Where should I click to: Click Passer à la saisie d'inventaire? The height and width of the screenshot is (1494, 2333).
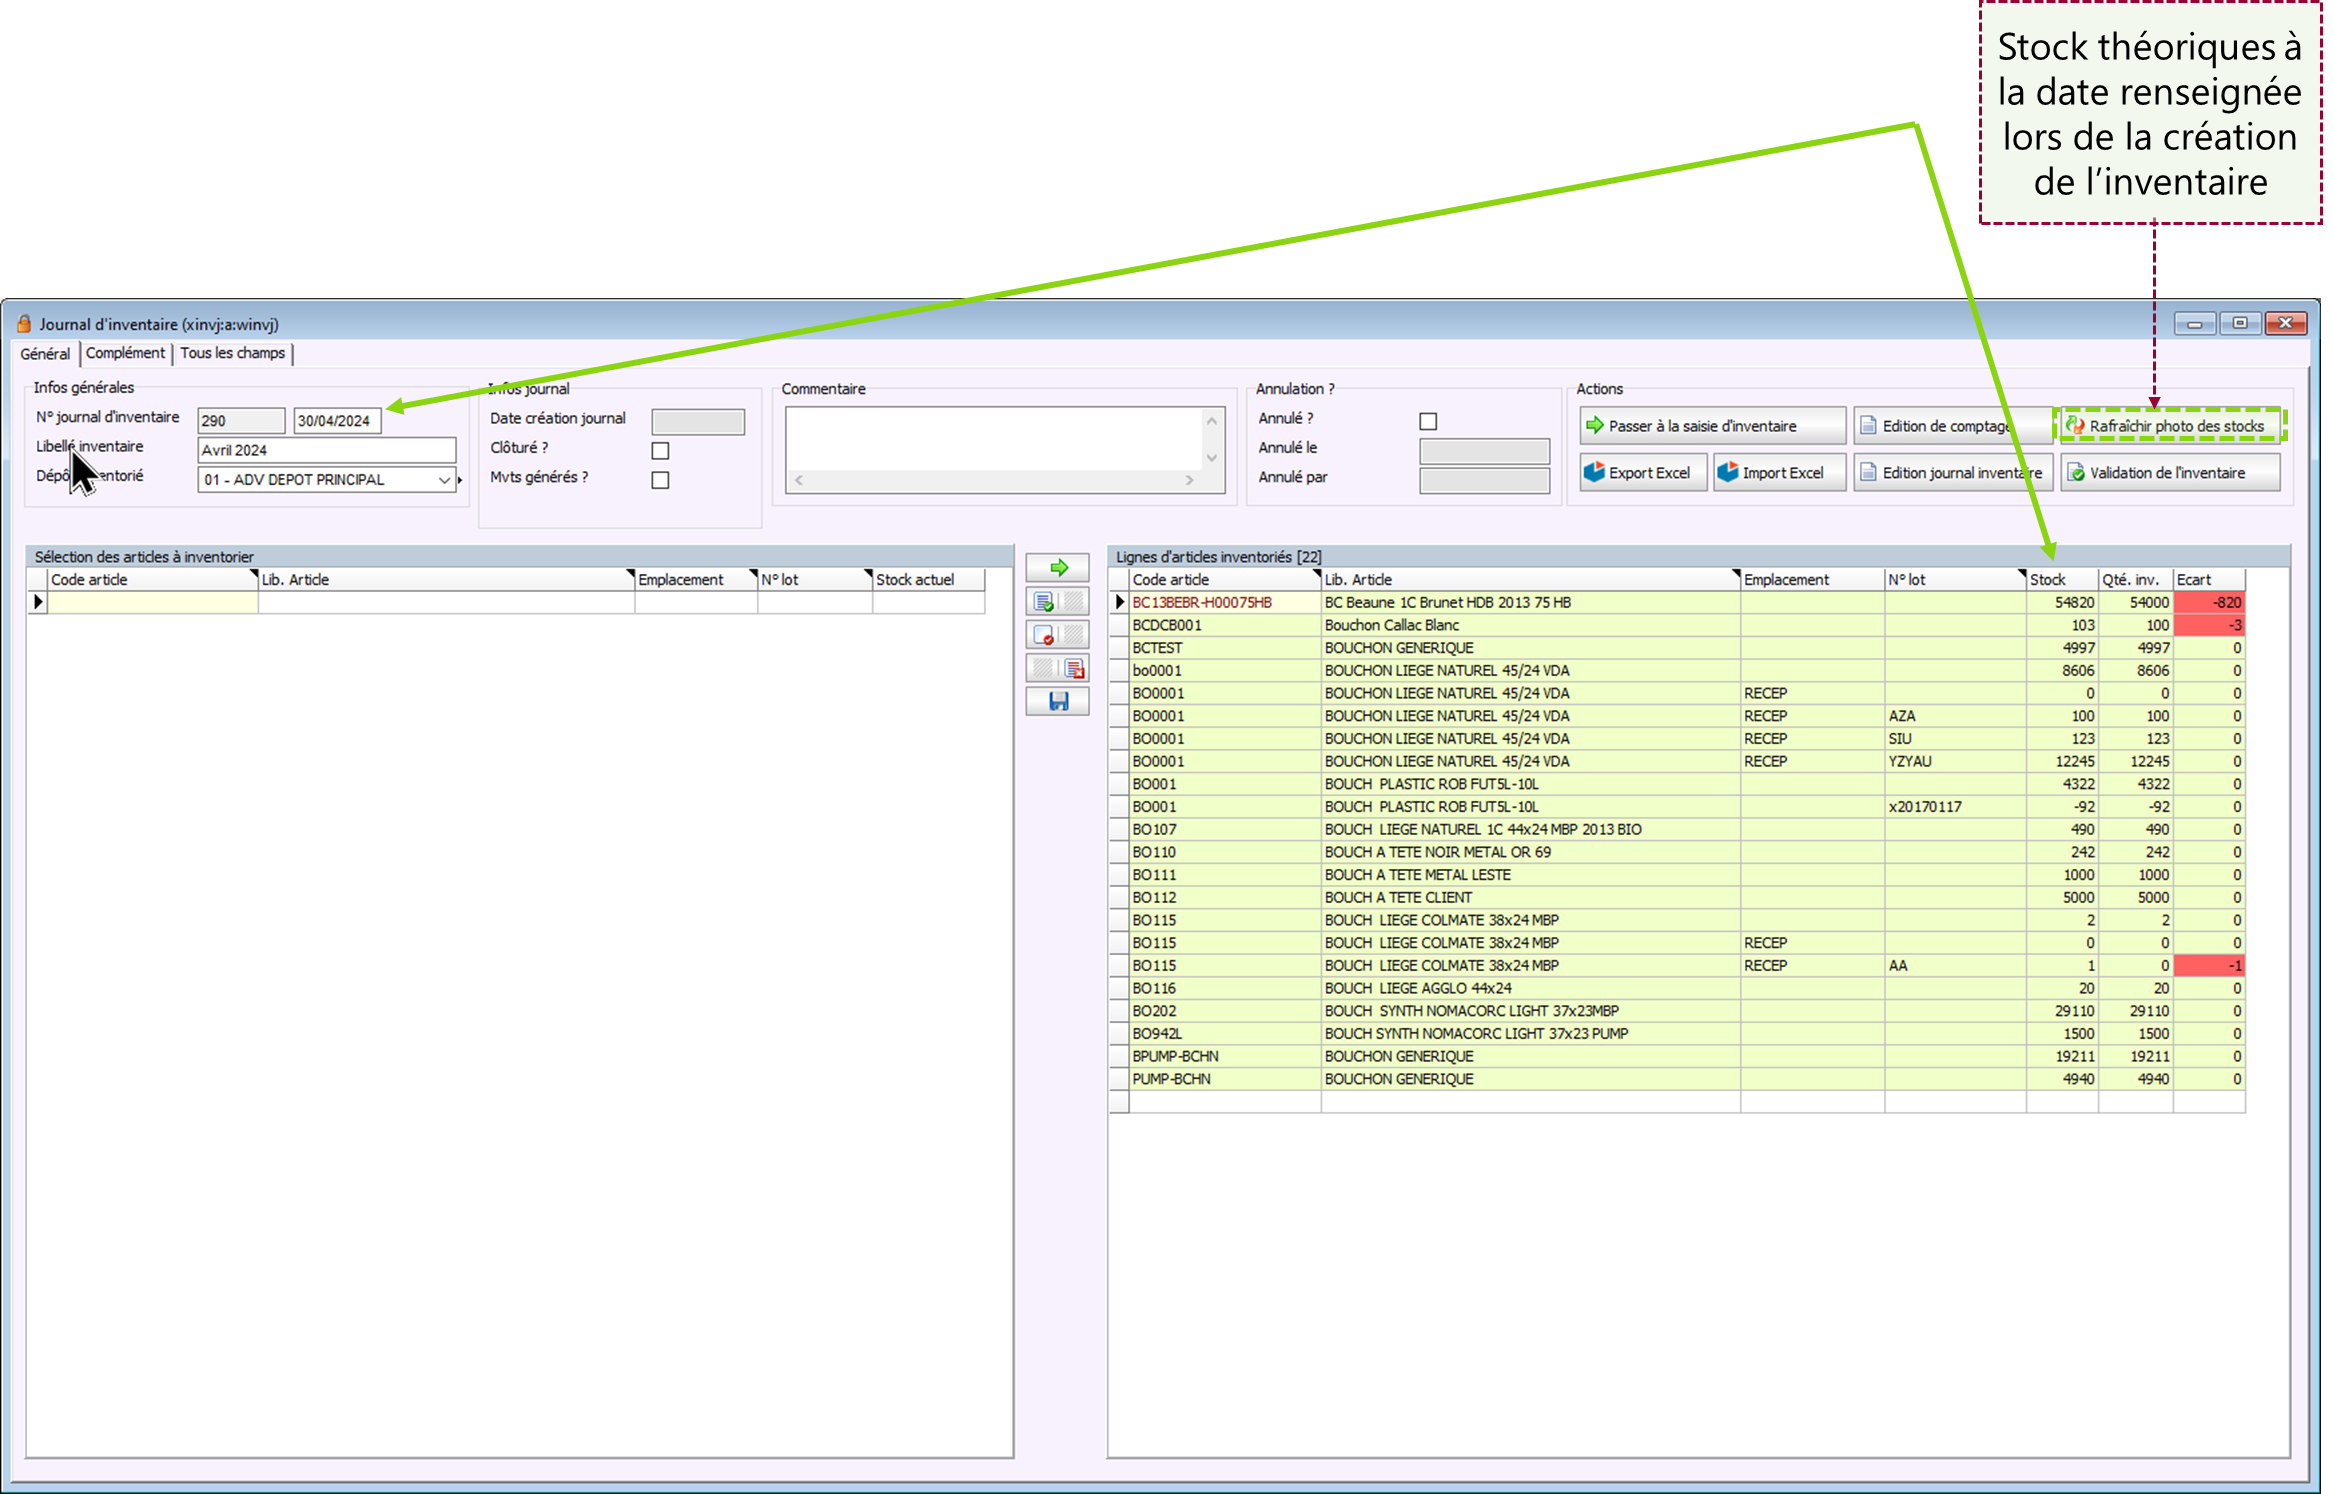[1711, 426]
